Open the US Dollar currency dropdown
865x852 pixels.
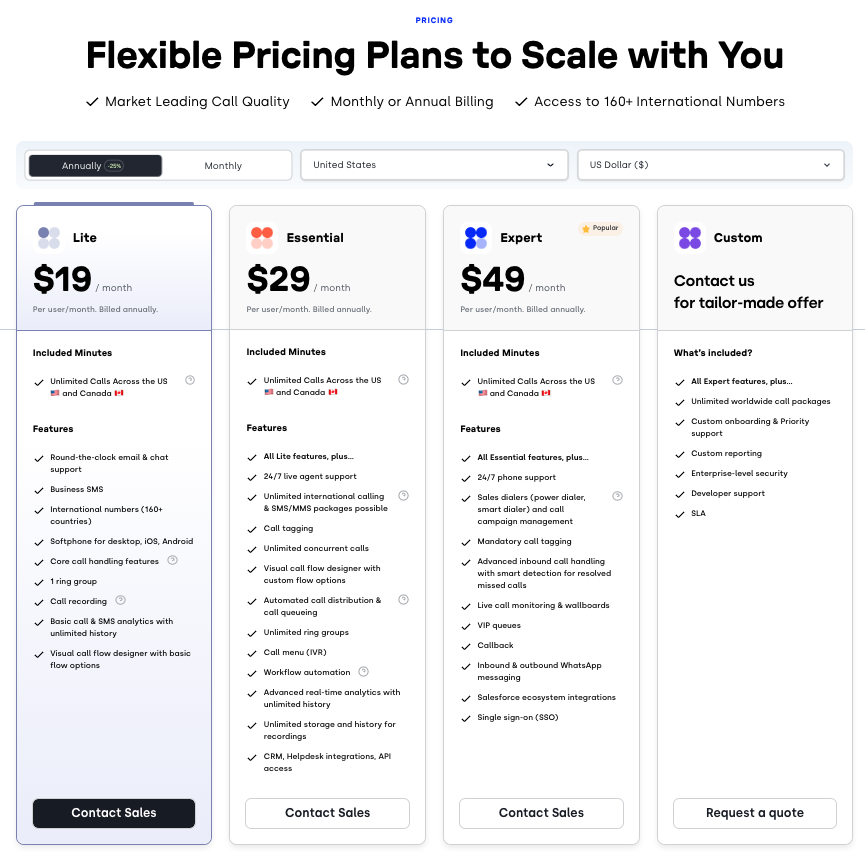click(x=710, y=165)
